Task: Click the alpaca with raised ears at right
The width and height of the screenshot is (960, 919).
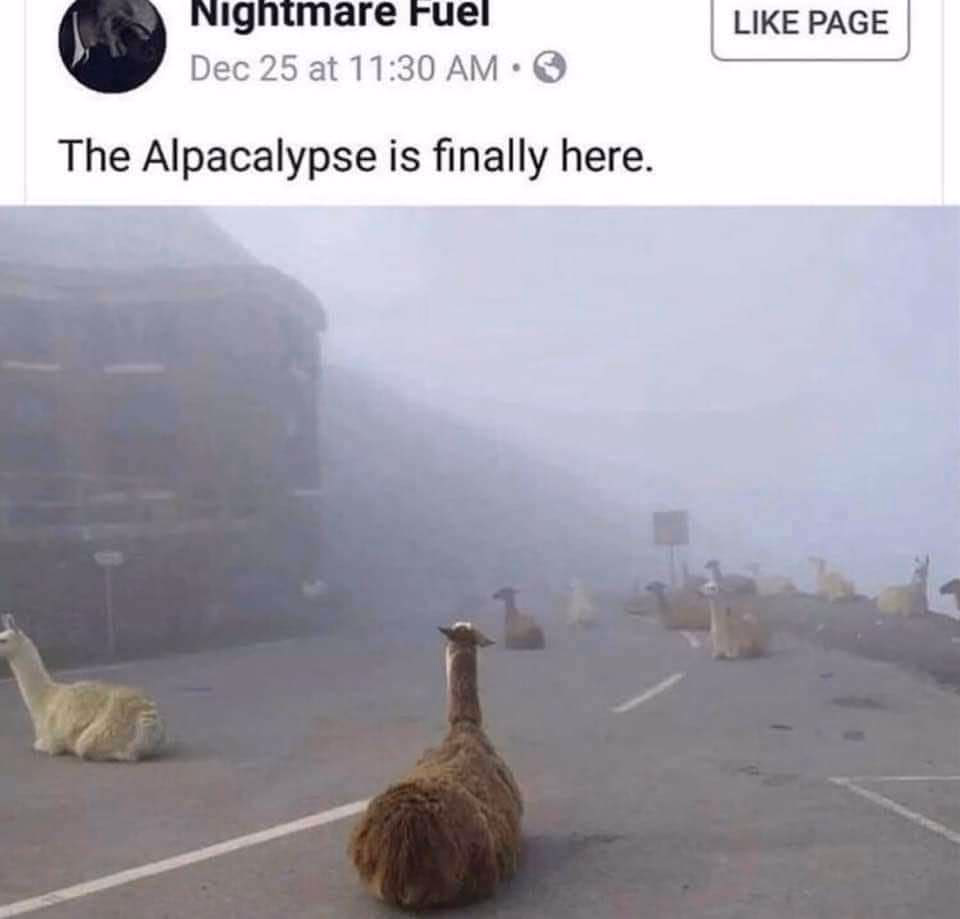Action: click(906, 587)
